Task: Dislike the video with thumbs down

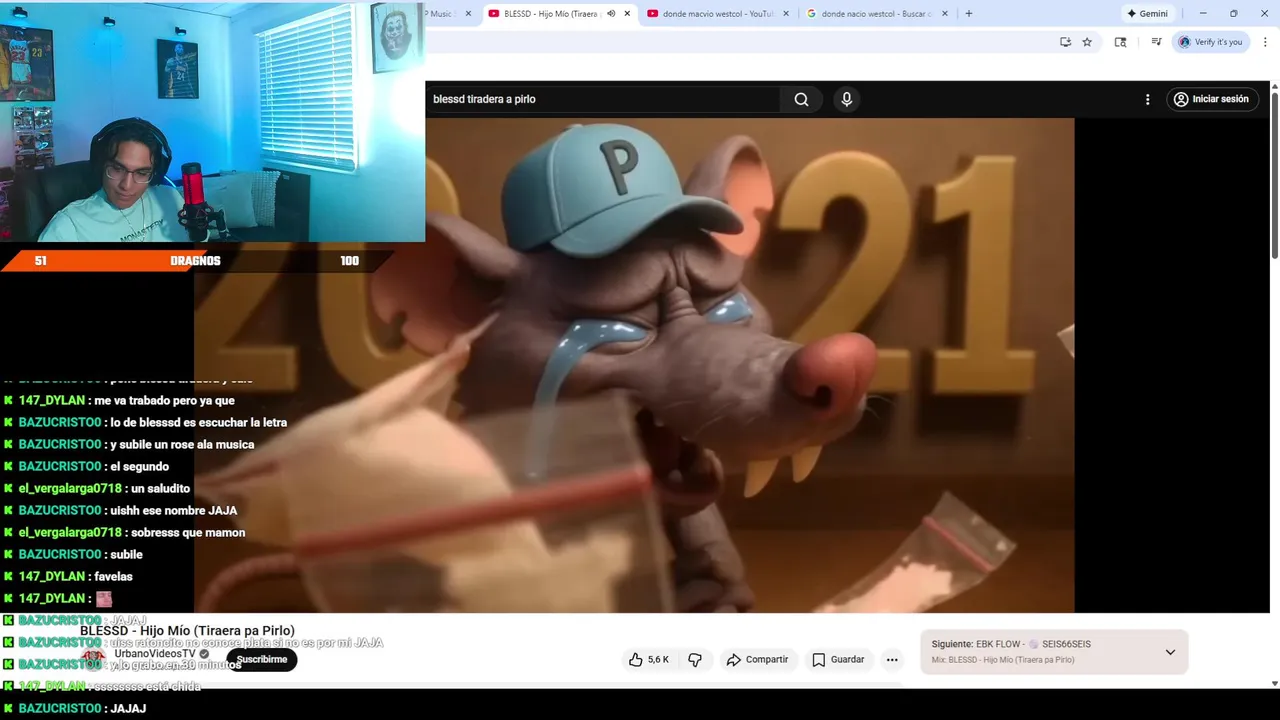Action: click(x=695, y=660)
